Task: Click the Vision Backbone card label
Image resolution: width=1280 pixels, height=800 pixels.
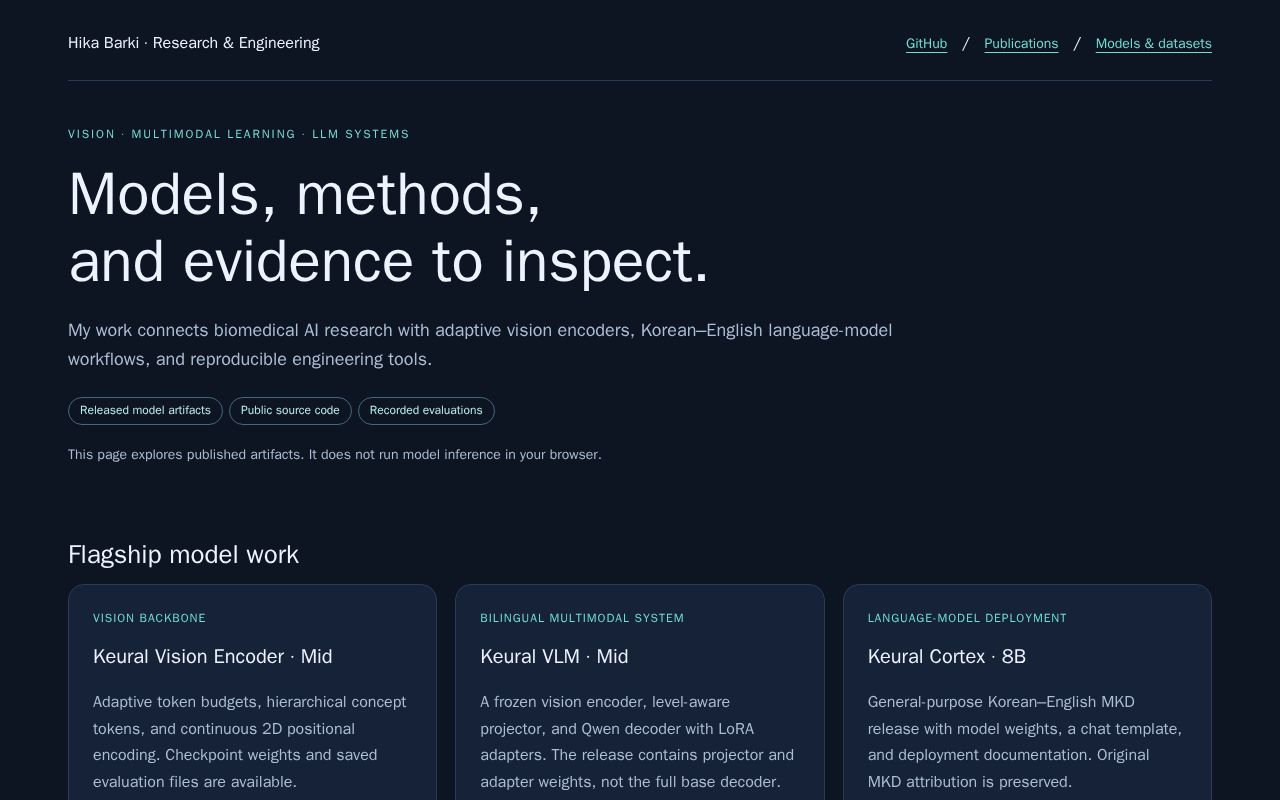Action: point(149,619)
